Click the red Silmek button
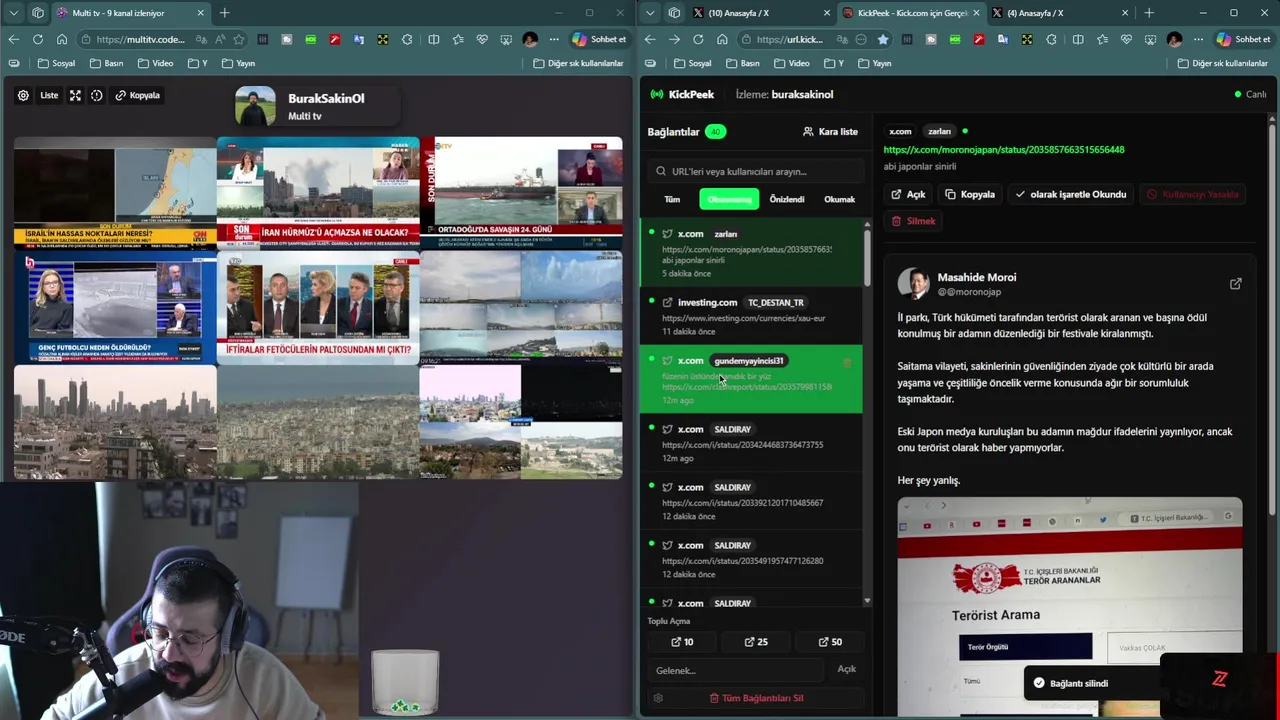Screen dimensions: 1280x720 click(x=913, y=221)
